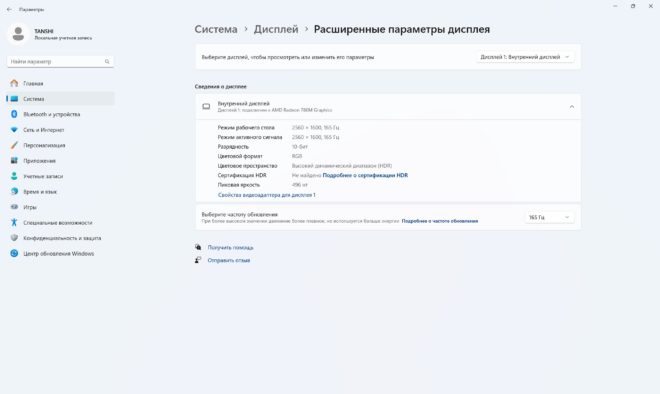Open Учетные записи settings
Viewport: 660px width, 394px height.
pyautogui.click(x=61, y=176)
